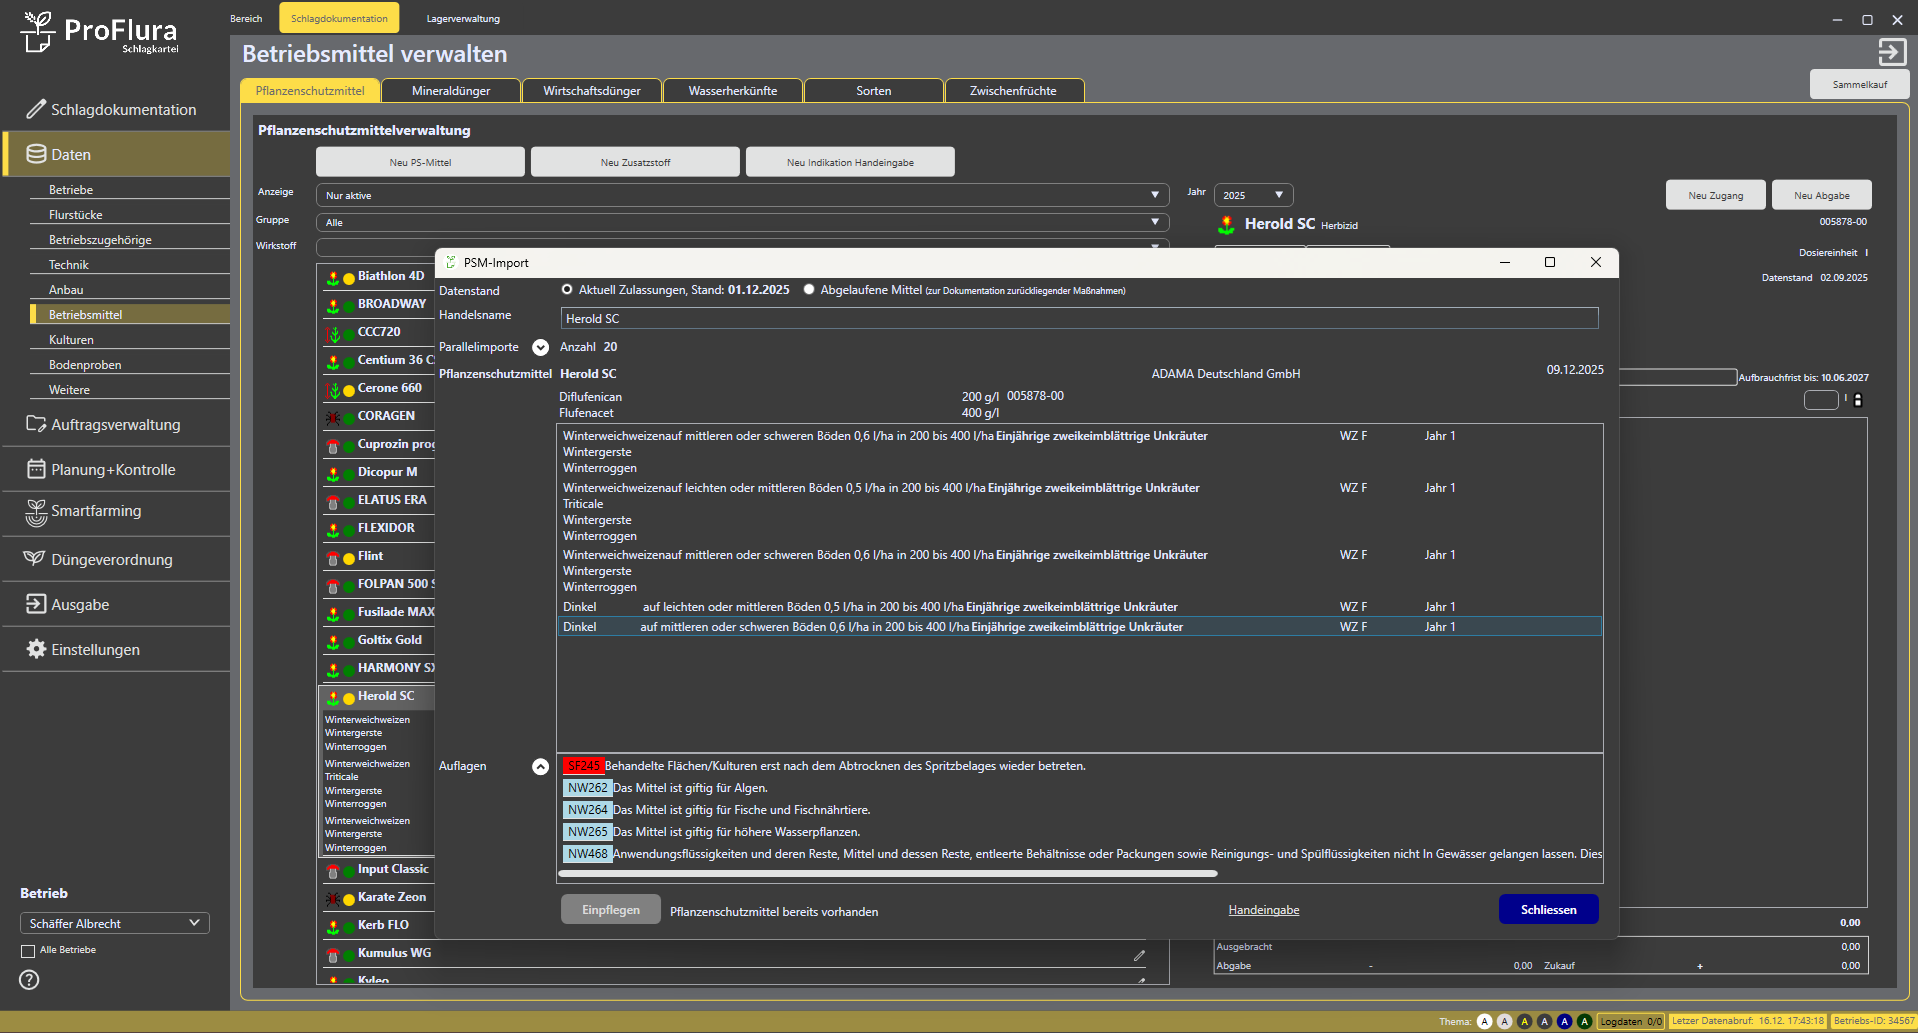Enable the Alle Betriebe checkbox

click(28, 951)
